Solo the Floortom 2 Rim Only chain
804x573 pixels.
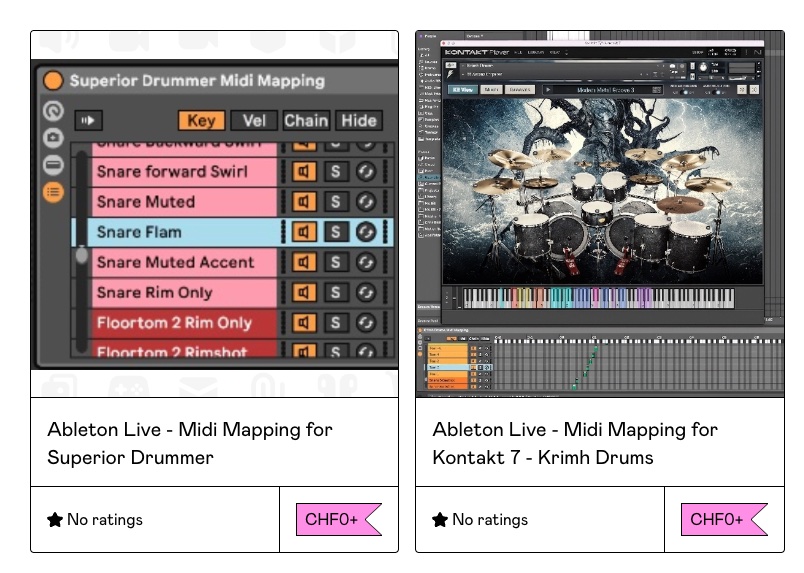pos(335,323)
